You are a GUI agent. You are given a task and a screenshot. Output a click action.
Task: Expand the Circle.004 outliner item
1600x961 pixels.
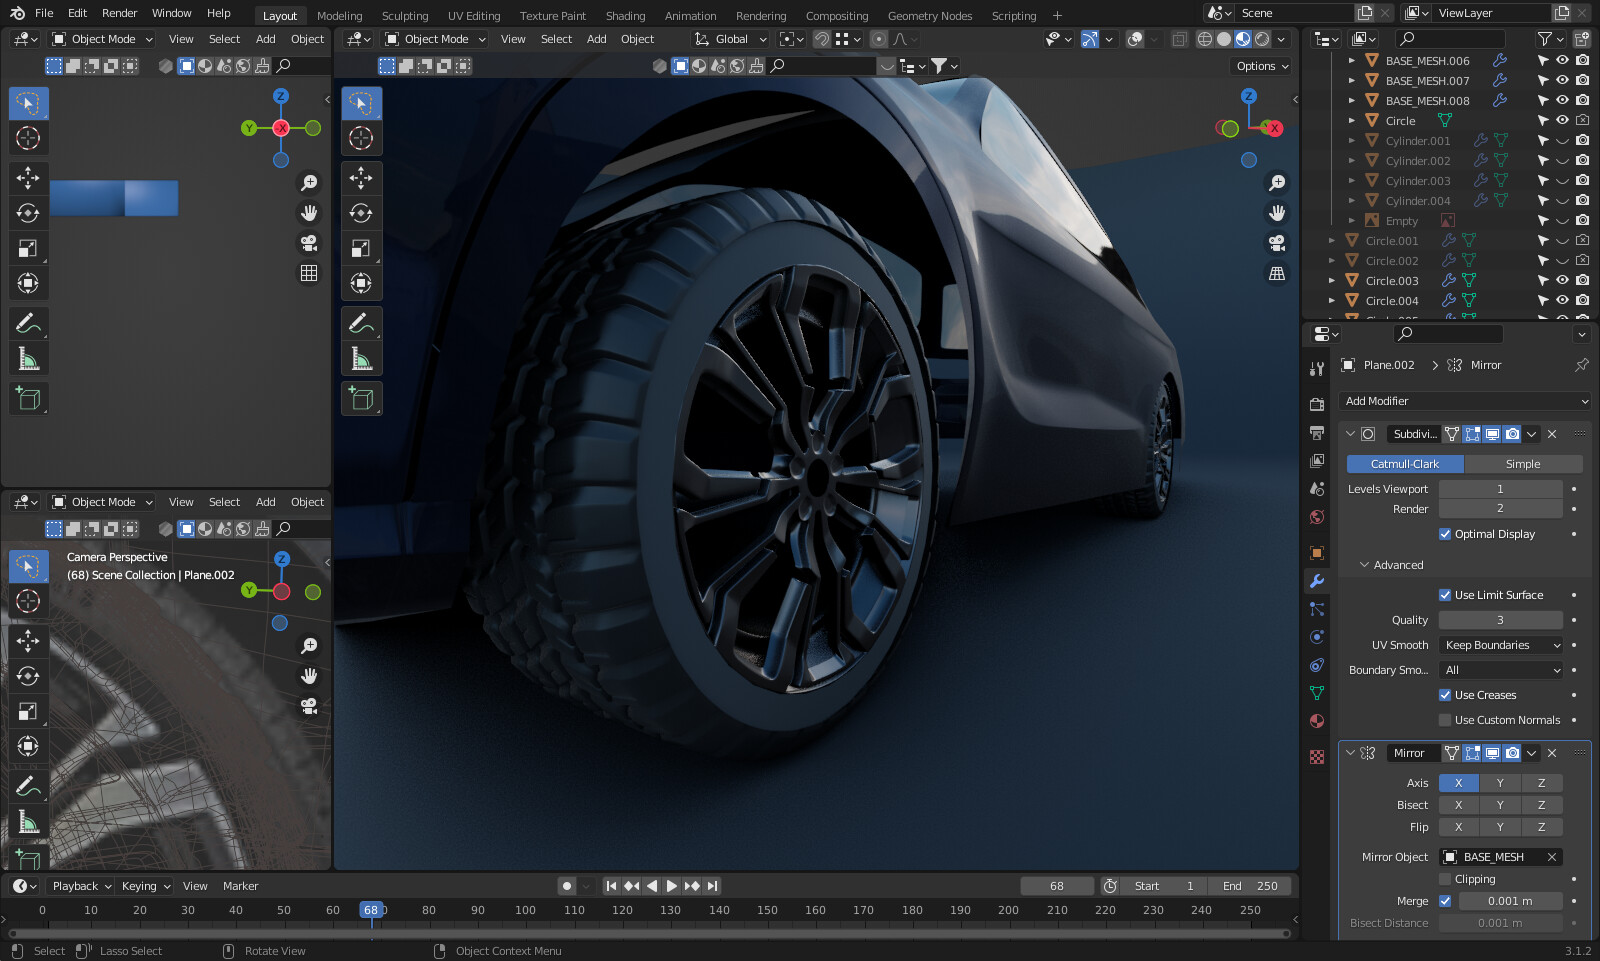(1331, 301)
